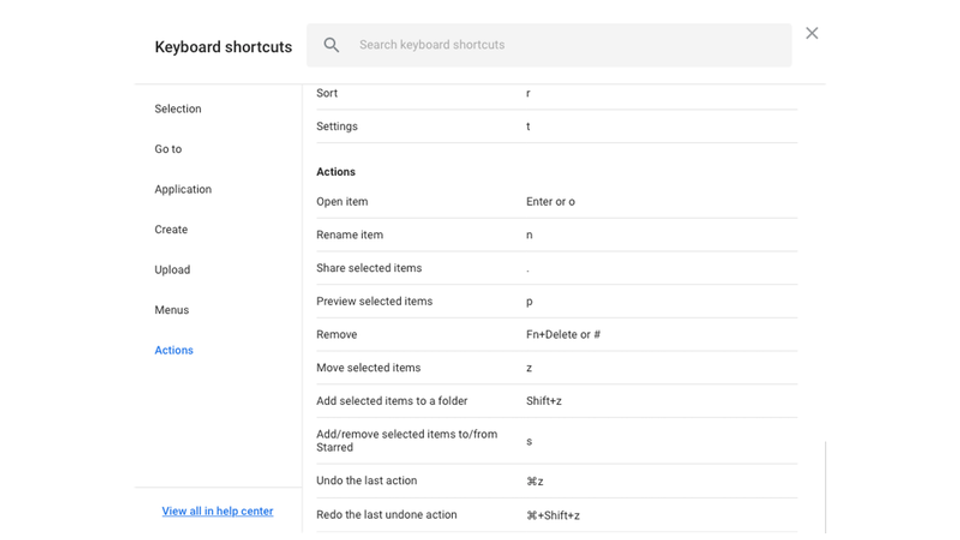Click the Remove shortcut row
Viewport: 960px width, 540px height.
coord(557,334)
